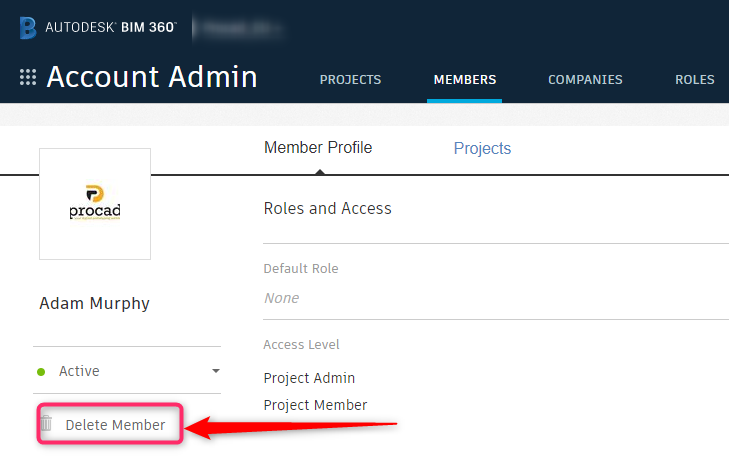The width and height of the screenshot is (729, 456).
Task: Expand the Active status dropdown arrow
Action: [x=216, y=371]
